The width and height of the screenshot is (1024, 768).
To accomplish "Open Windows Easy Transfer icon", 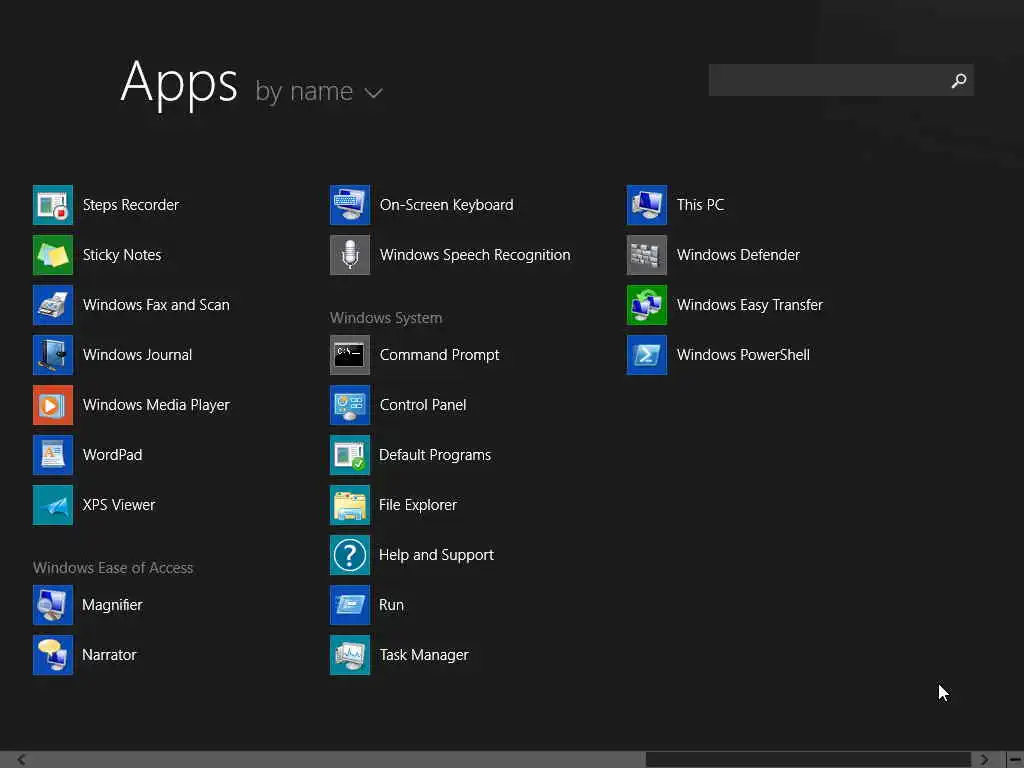I will click(x=647, y=305).
